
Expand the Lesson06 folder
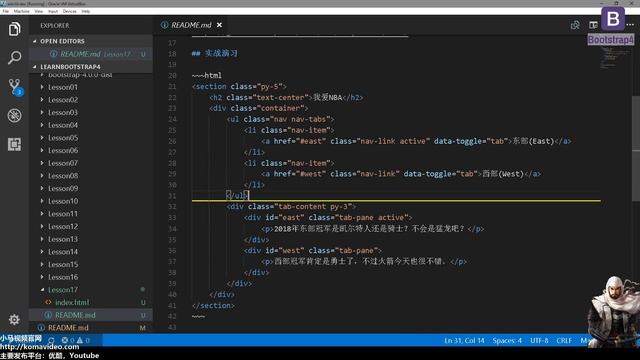click(42, 150)
